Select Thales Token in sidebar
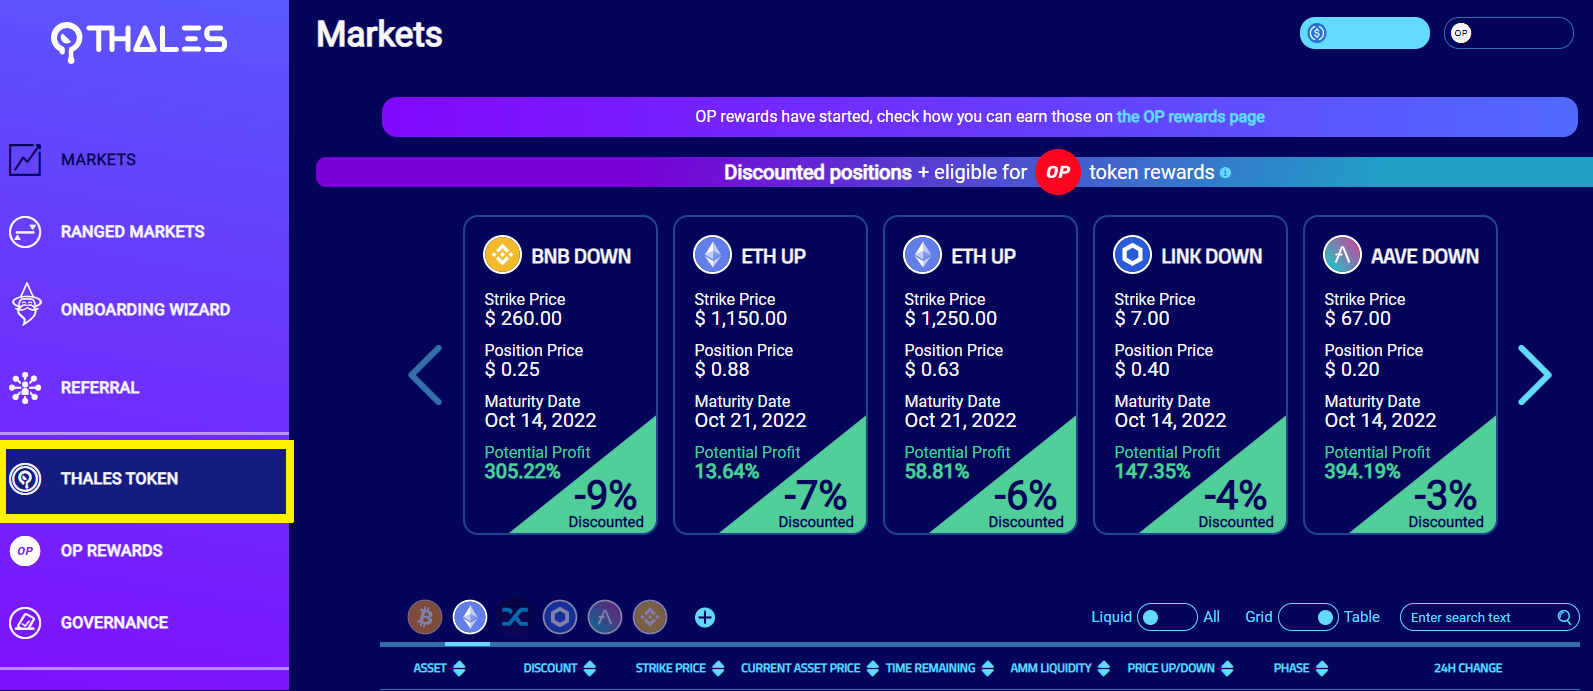 click(146, 480)
